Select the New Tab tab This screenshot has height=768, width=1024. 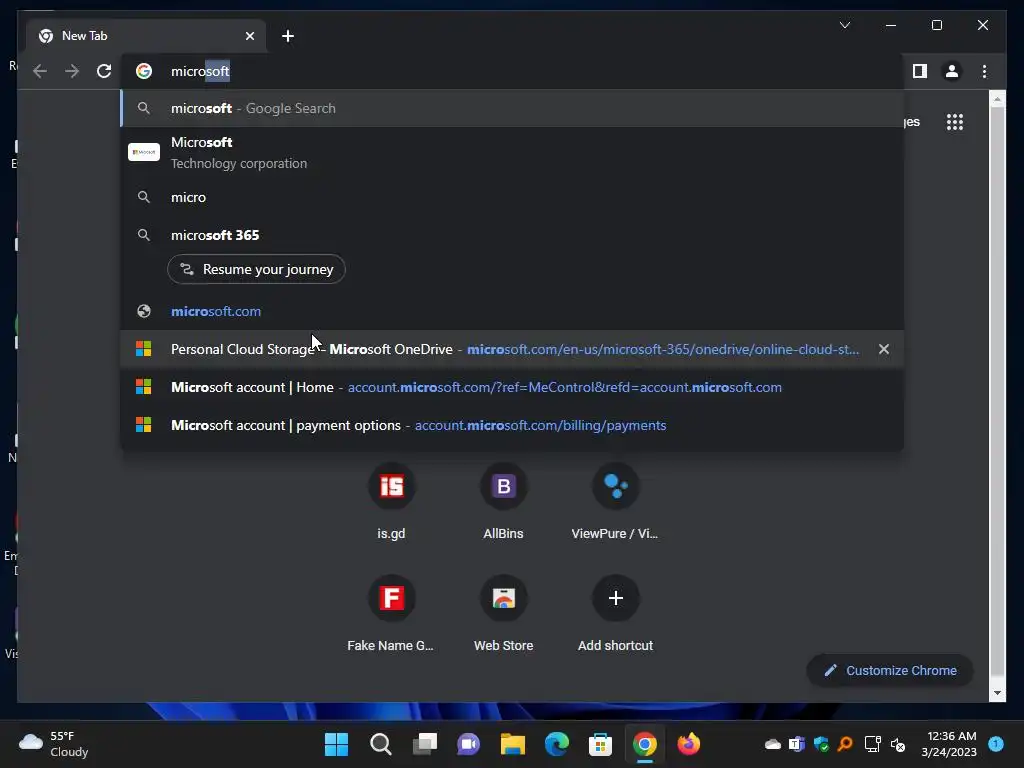tap(146, 36)
